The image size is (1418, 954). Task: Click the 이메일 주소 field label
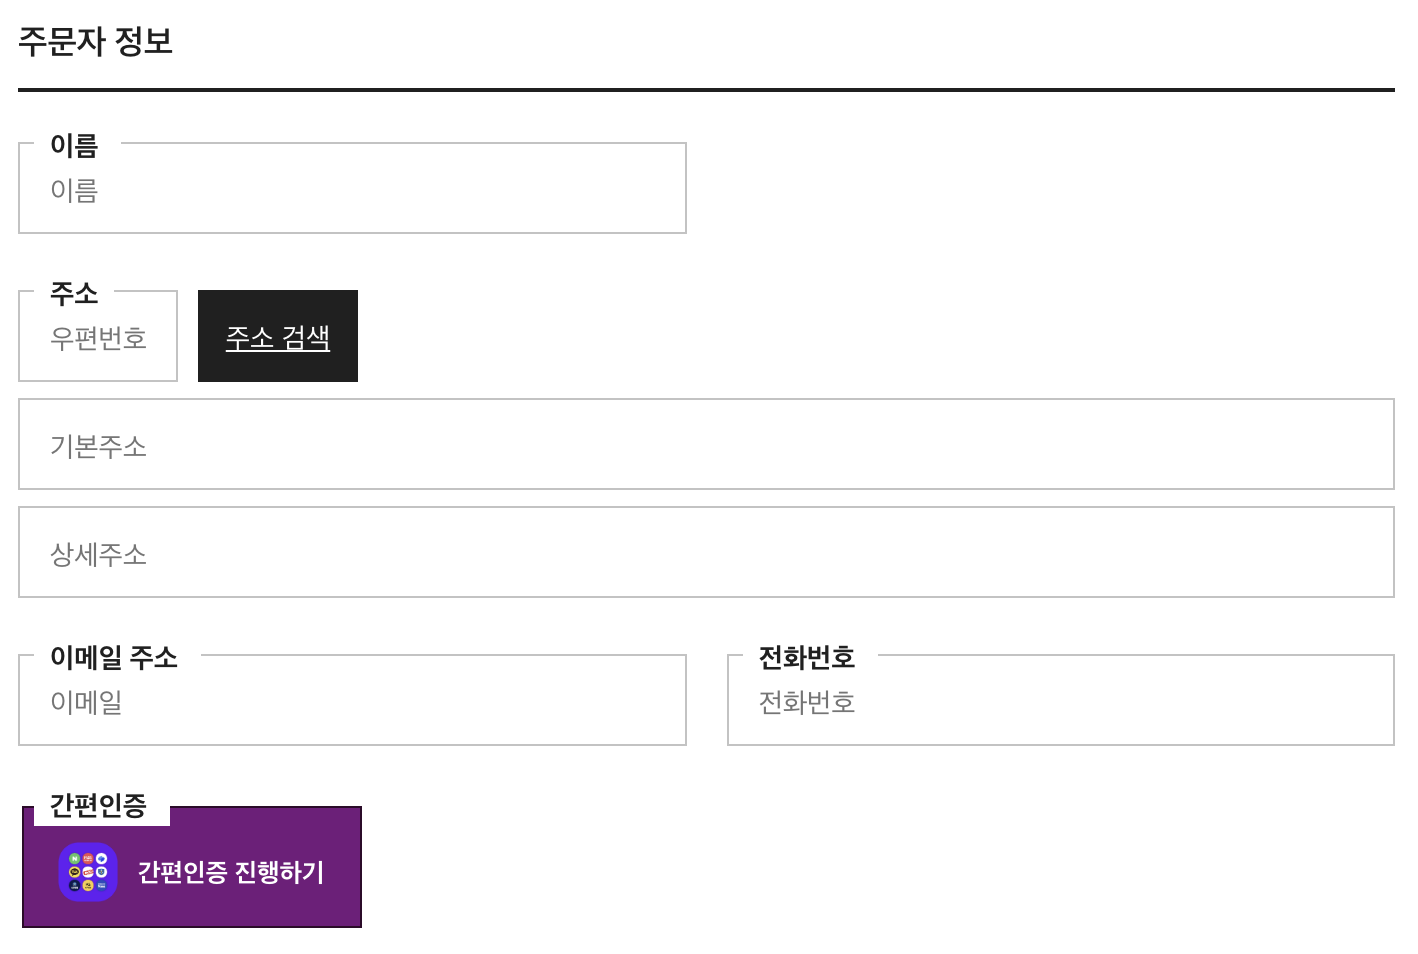tap(114, 657)
